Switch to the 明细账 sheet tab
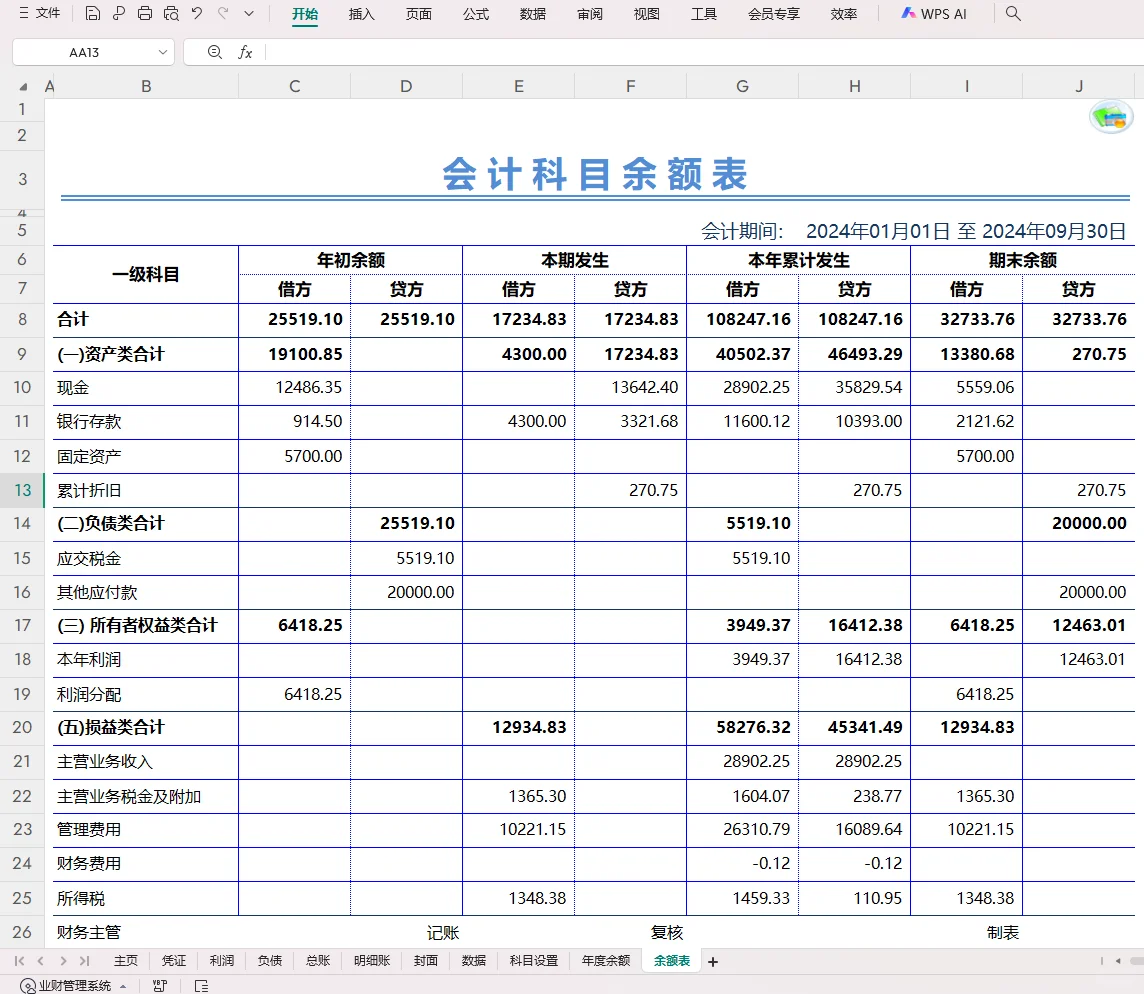The height and width of the screenshot is (994, 1144). click(x=372, y=961)
